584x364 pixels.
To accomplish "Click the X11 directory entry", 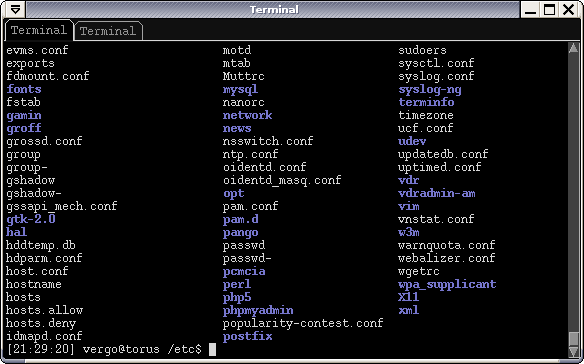I will (409, 297).
